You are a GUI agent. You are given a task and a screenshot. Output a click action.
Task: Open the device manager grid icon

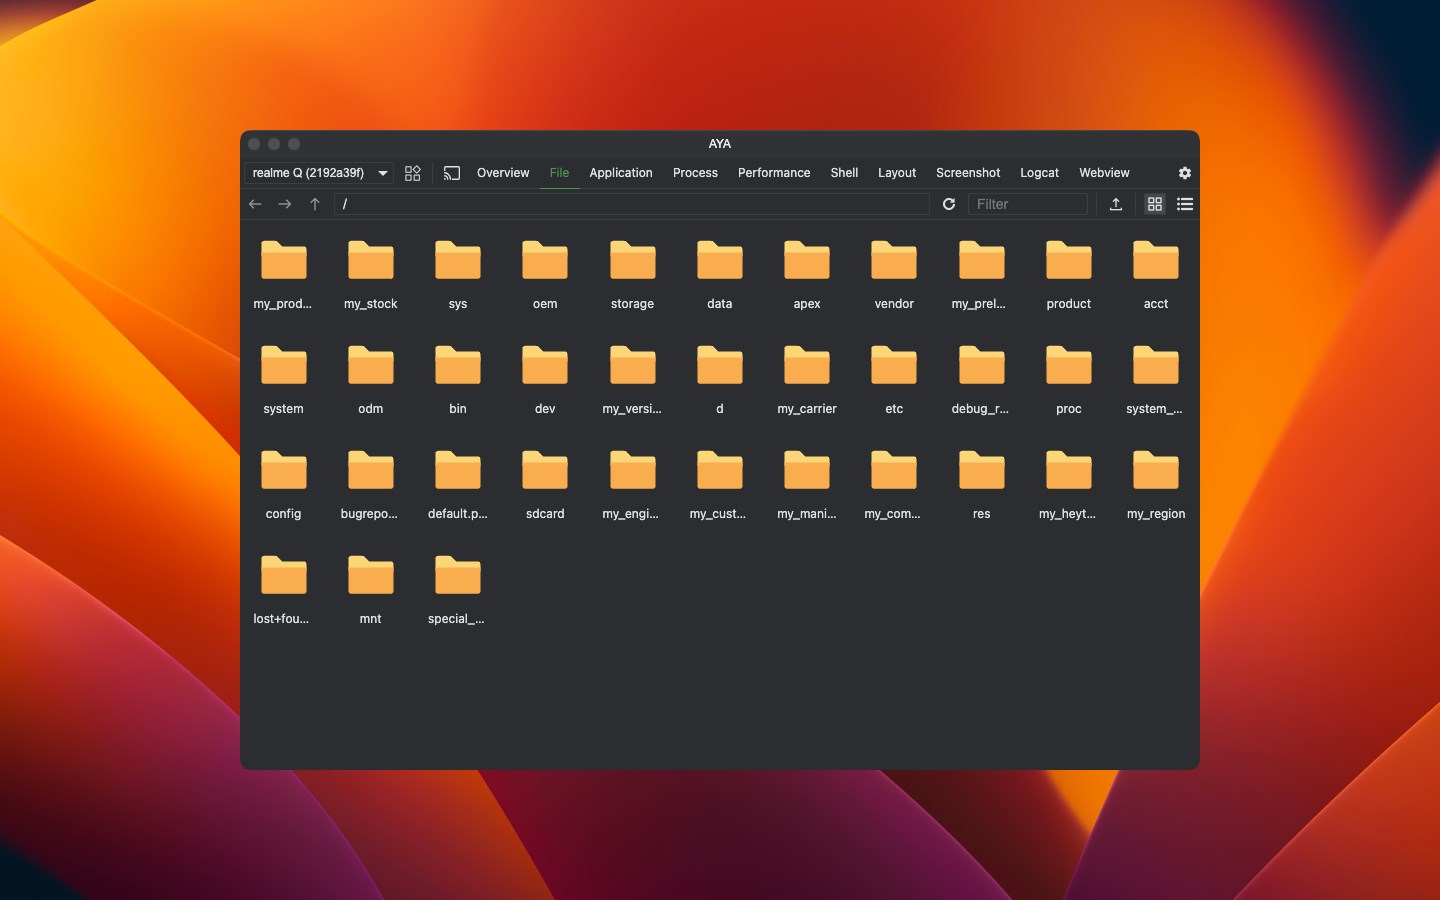412,173
